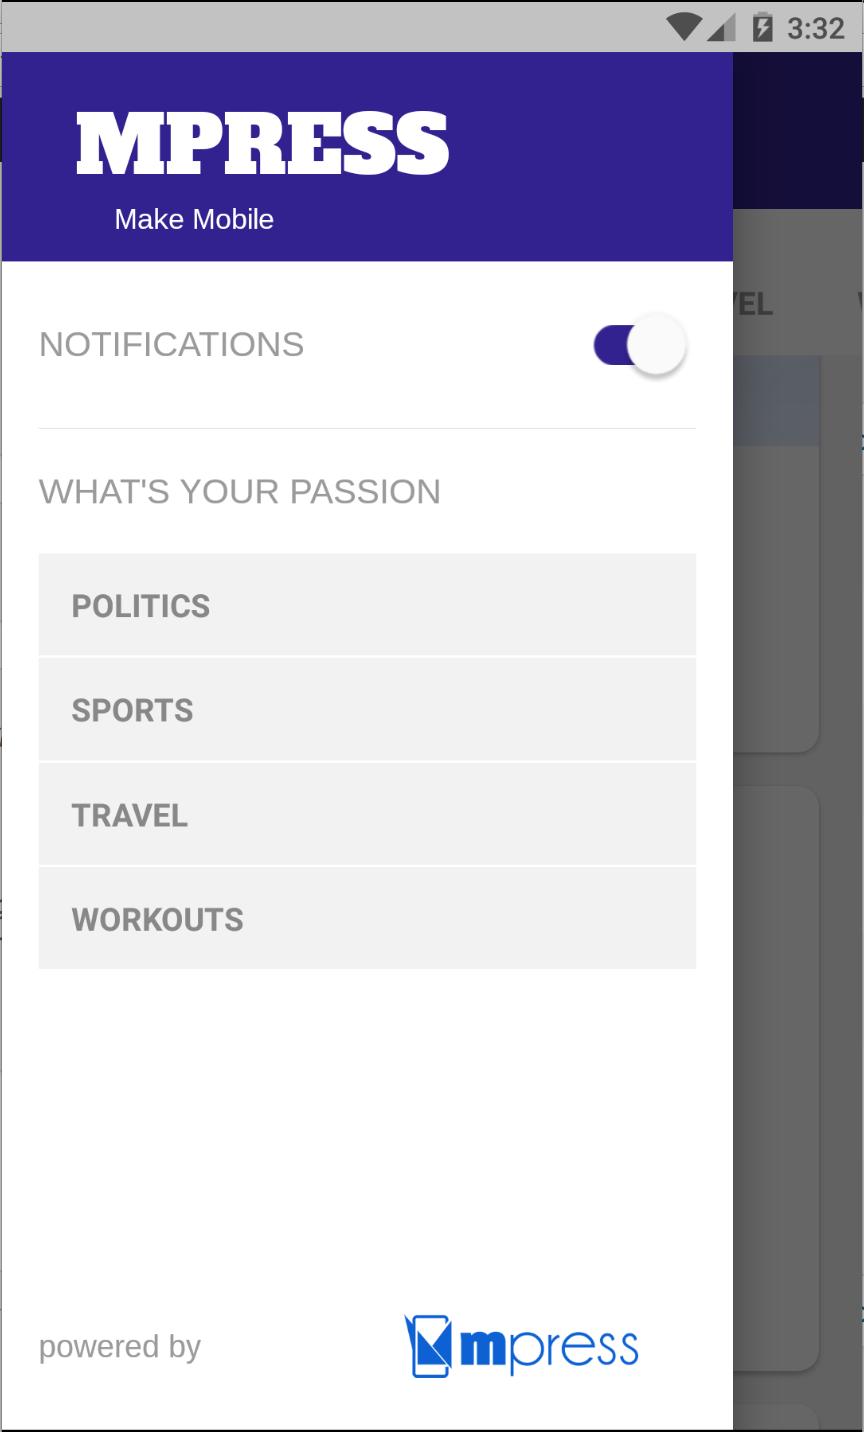Click the blue phone icon in the mpress logo
This screenshot has height=1432, width=864.
coord(428,1346)
